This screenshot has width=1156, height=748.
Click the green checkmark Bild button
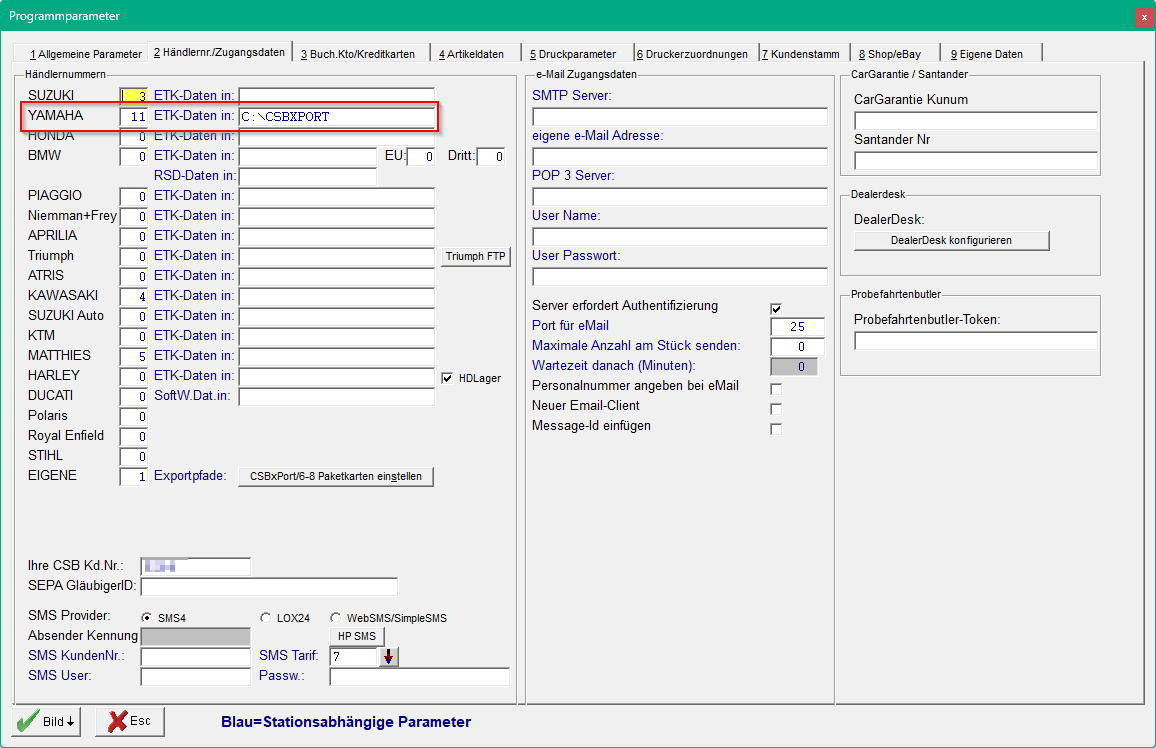coord(46,721)
